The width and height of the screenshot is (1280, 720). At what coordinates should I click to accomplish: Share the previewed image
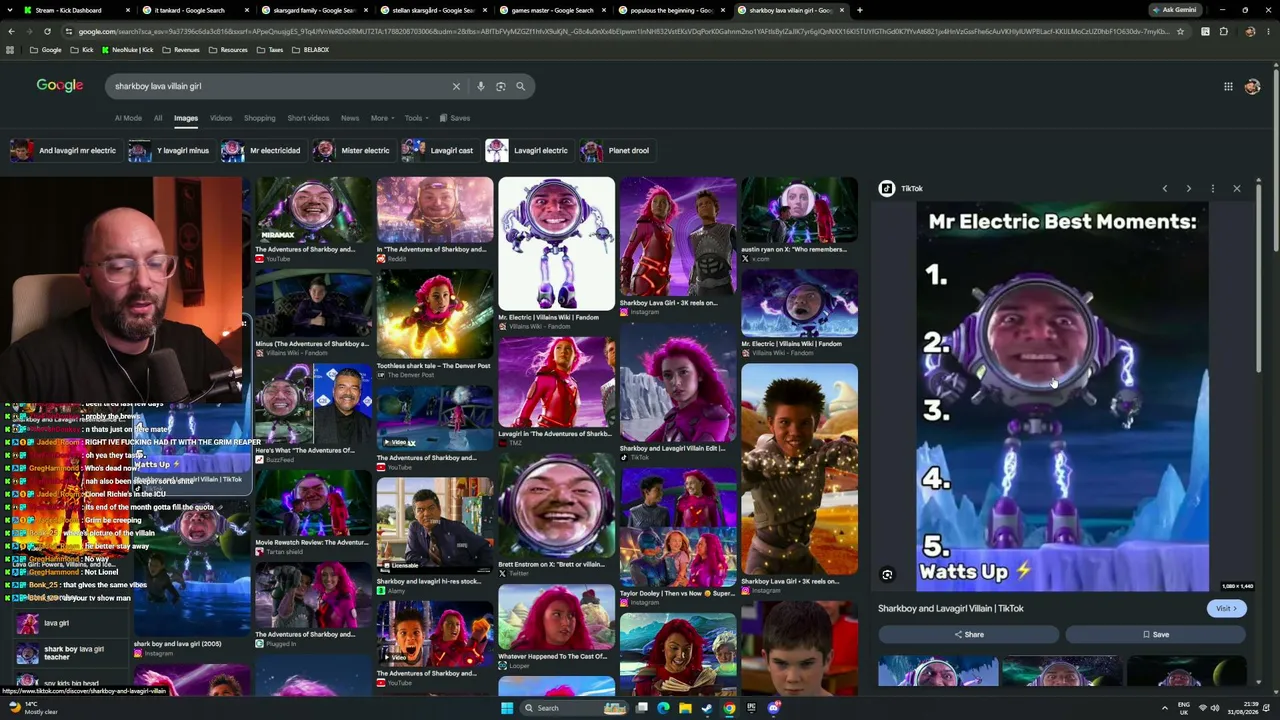tap(968, 634)
